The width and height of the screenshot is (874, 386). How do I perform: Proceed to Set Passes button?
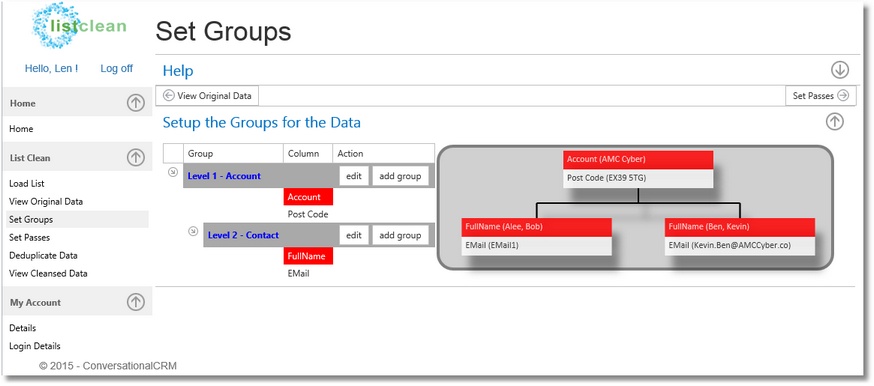pyautogui.click(x=820, y=96)
